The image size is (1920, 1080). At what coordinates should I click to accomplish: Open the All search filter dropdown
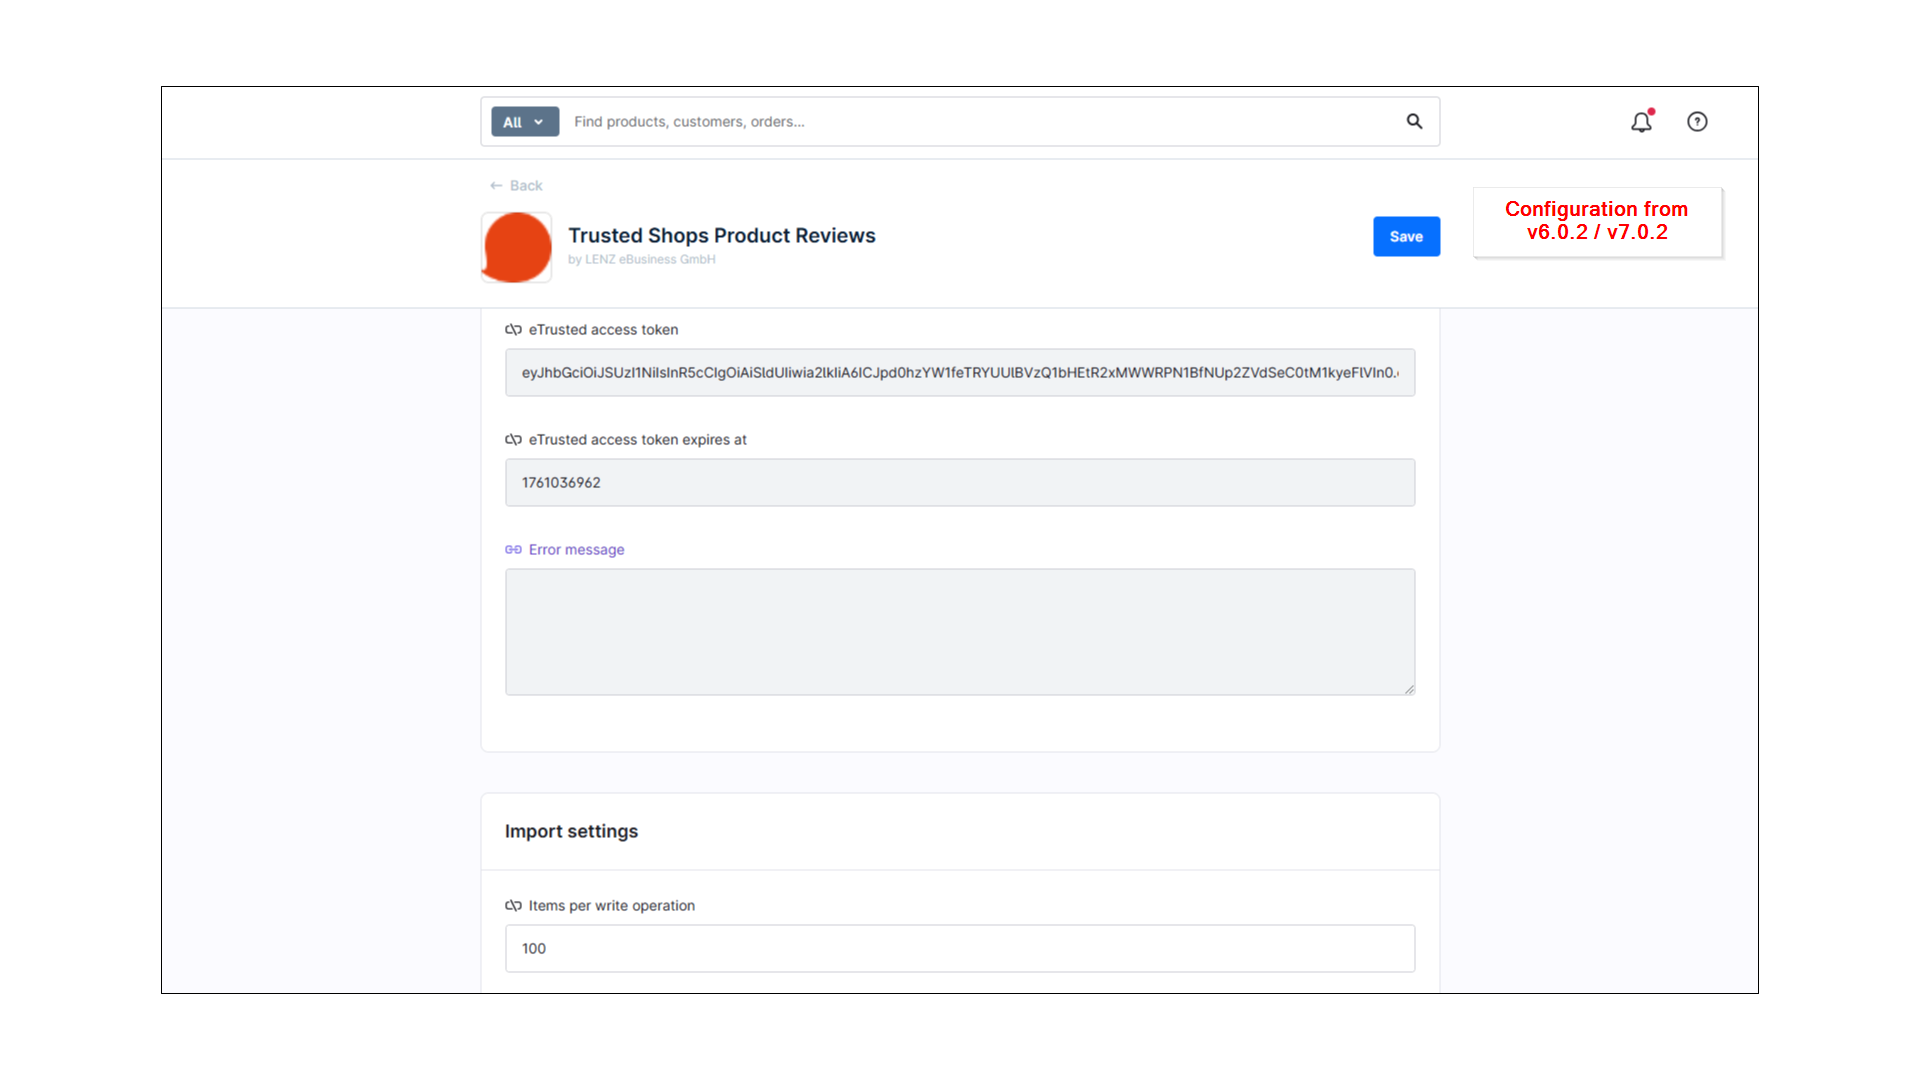(525, 122)
